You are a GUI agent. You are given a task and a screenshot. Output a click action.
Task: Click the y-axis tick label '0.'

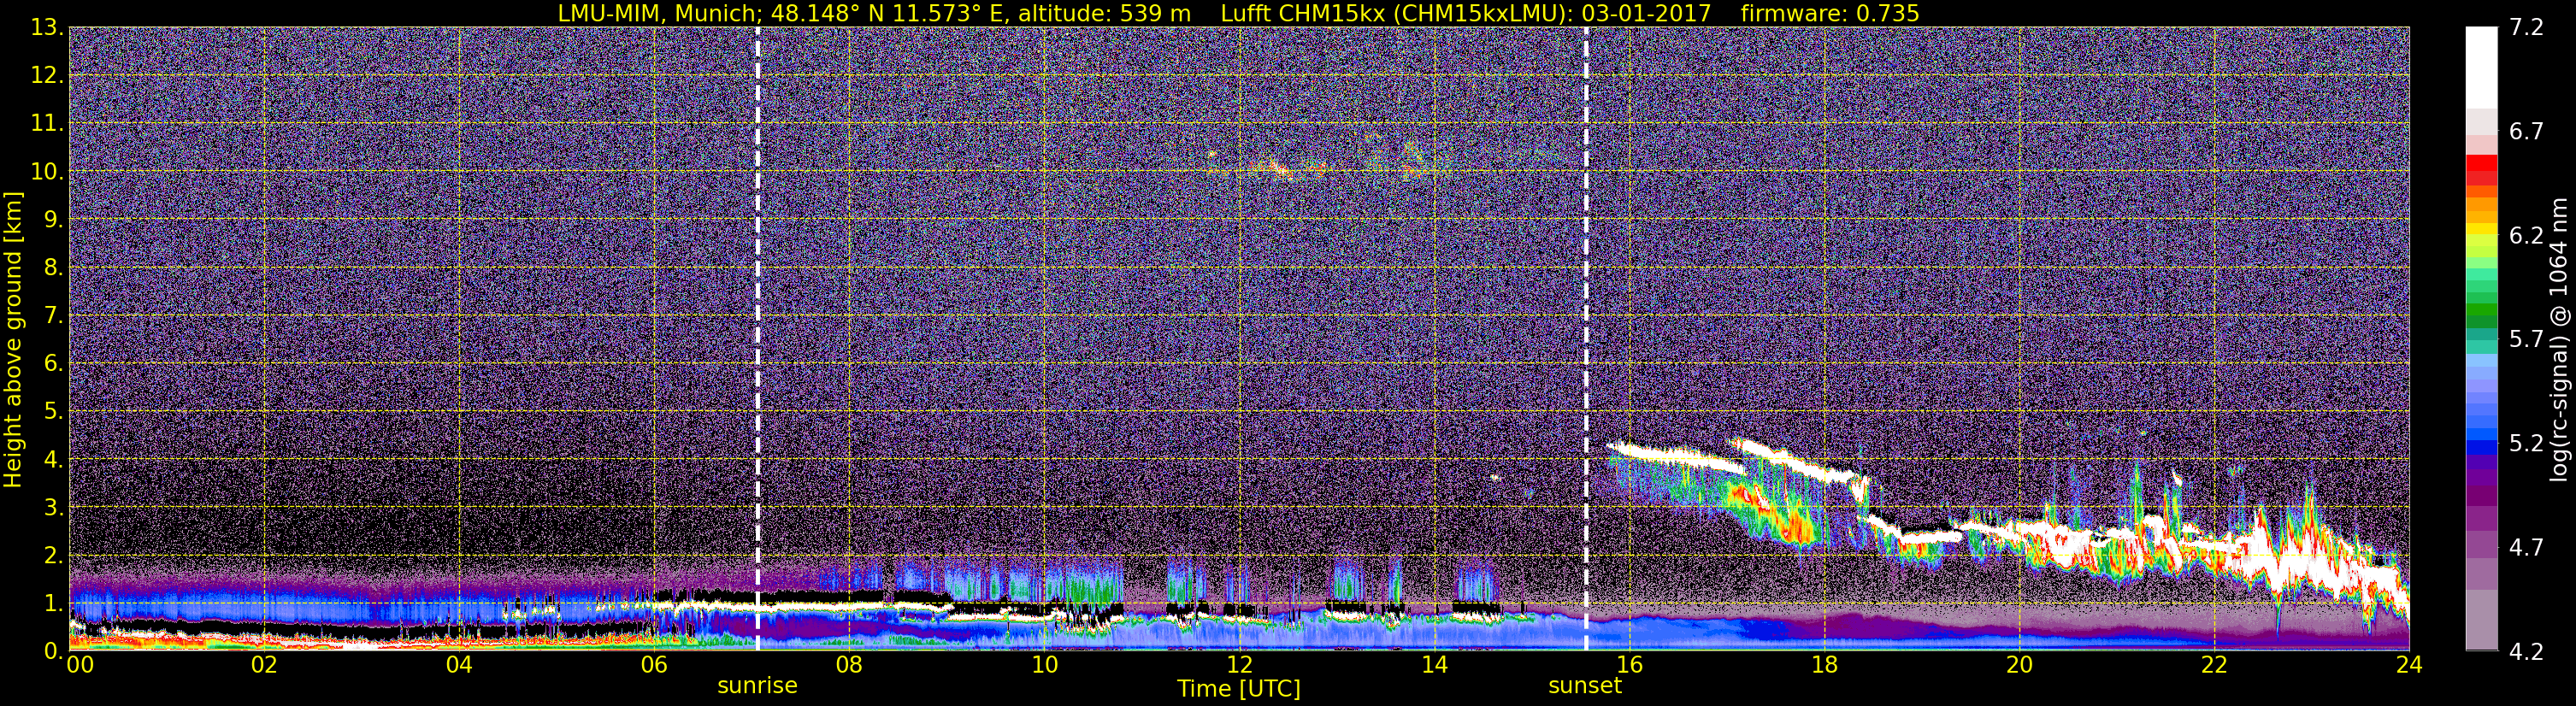[x=53, y=650]
